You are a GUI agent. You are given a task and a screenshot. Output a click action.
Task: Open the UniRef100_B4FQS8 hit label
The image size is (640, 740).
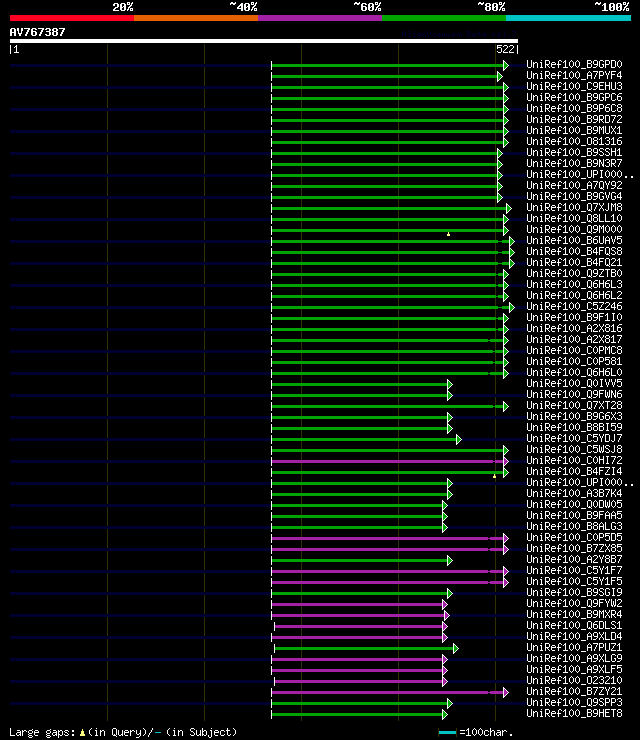tap(574, 251)
